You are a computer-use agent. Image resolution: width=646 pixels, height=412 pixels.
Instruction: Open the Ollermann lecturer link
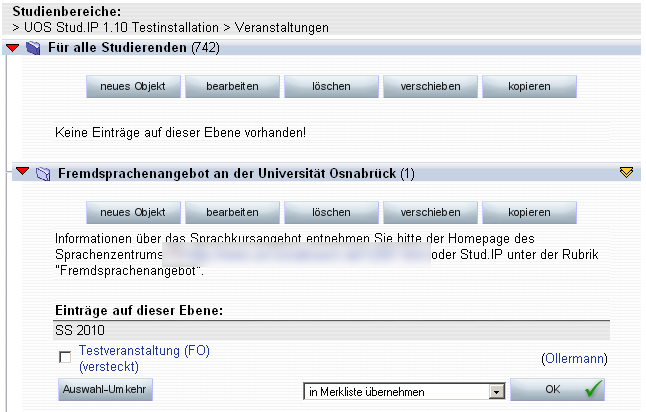pos(574,358)
